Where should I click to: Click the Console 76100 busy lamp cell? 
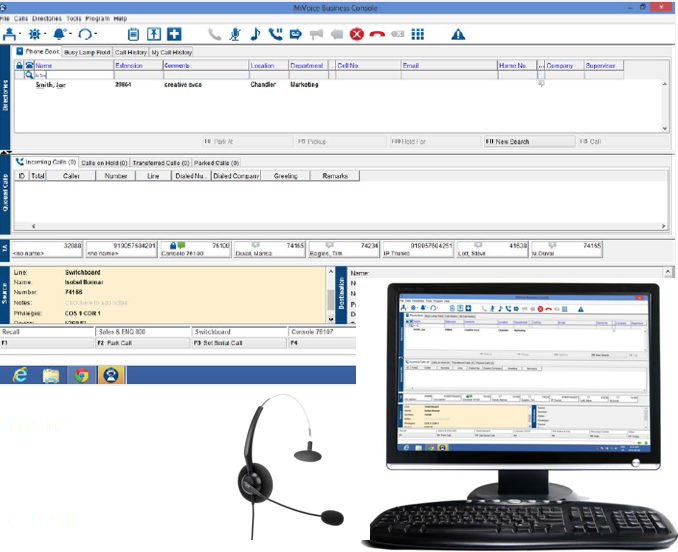click(x=195, y=249)
